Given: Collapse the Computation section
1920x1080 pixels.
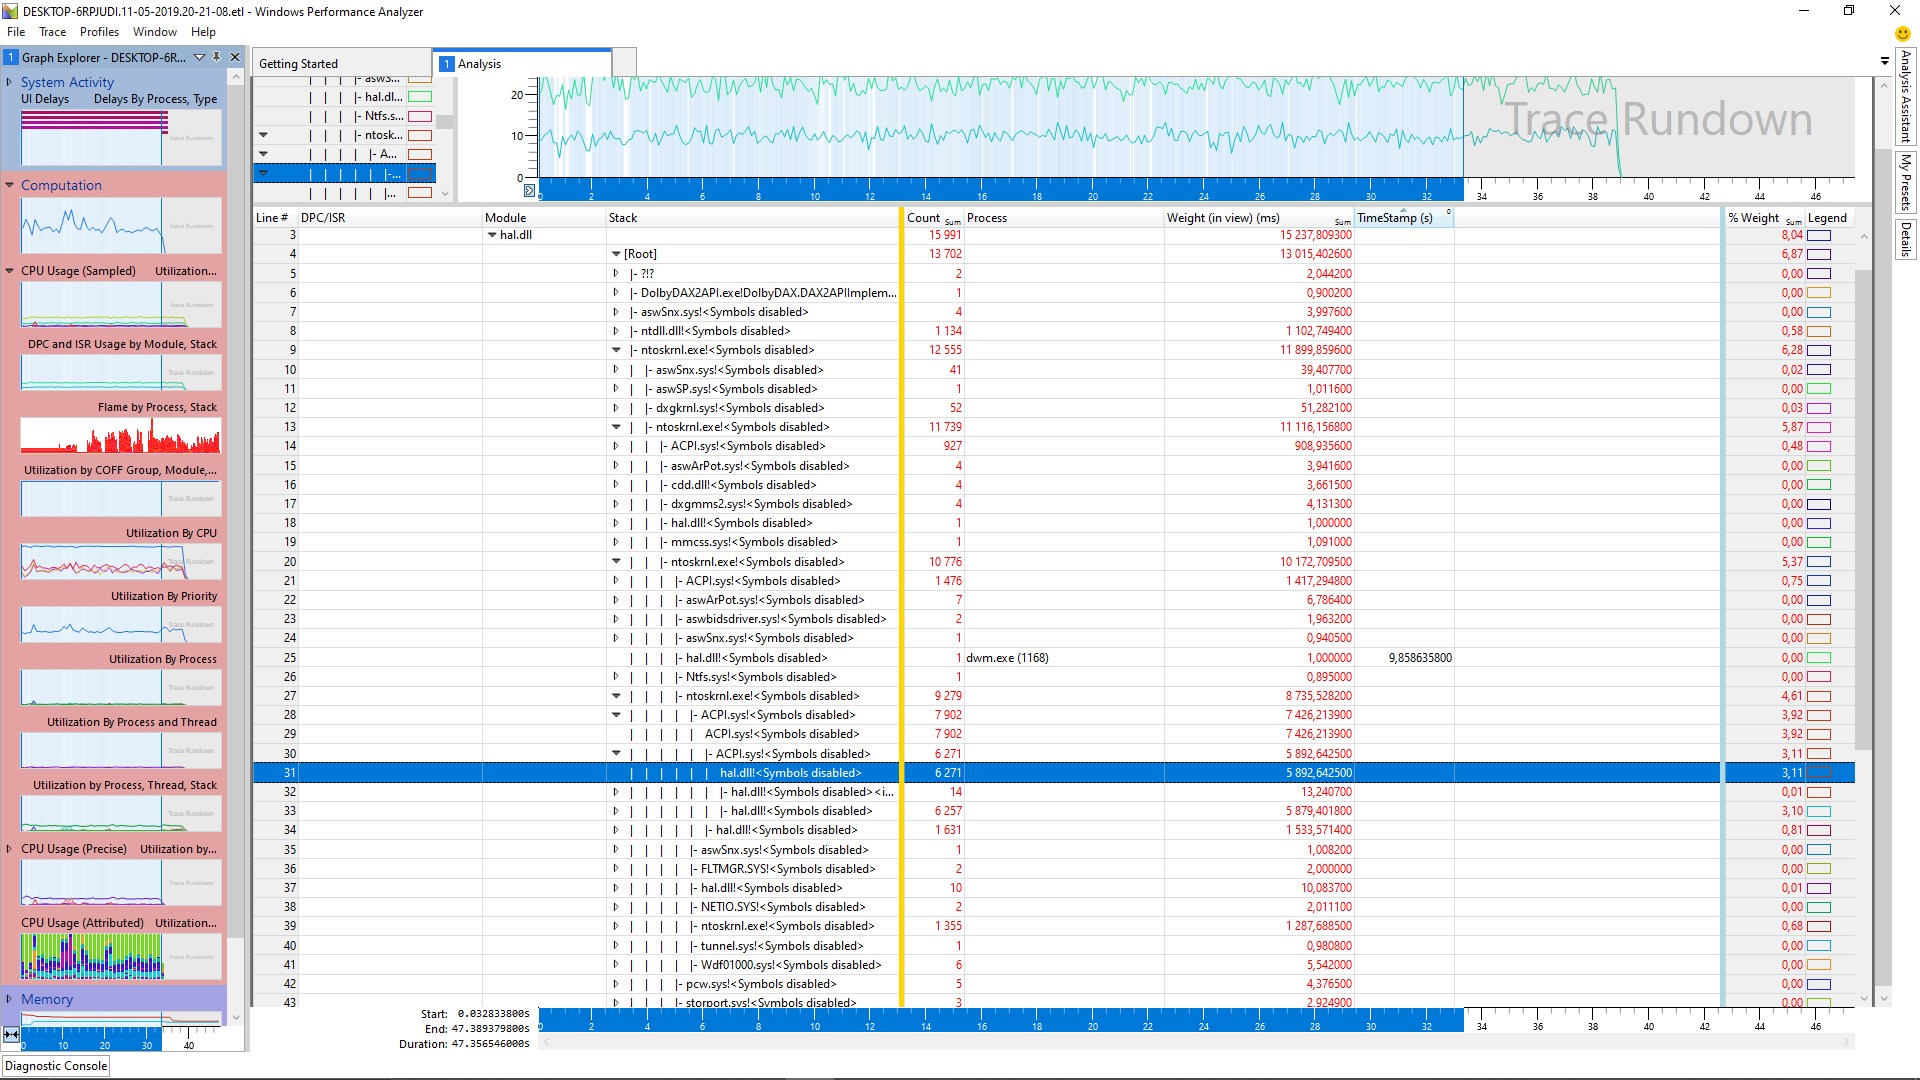Looking at the screenshot, I should tap(9, 185).
